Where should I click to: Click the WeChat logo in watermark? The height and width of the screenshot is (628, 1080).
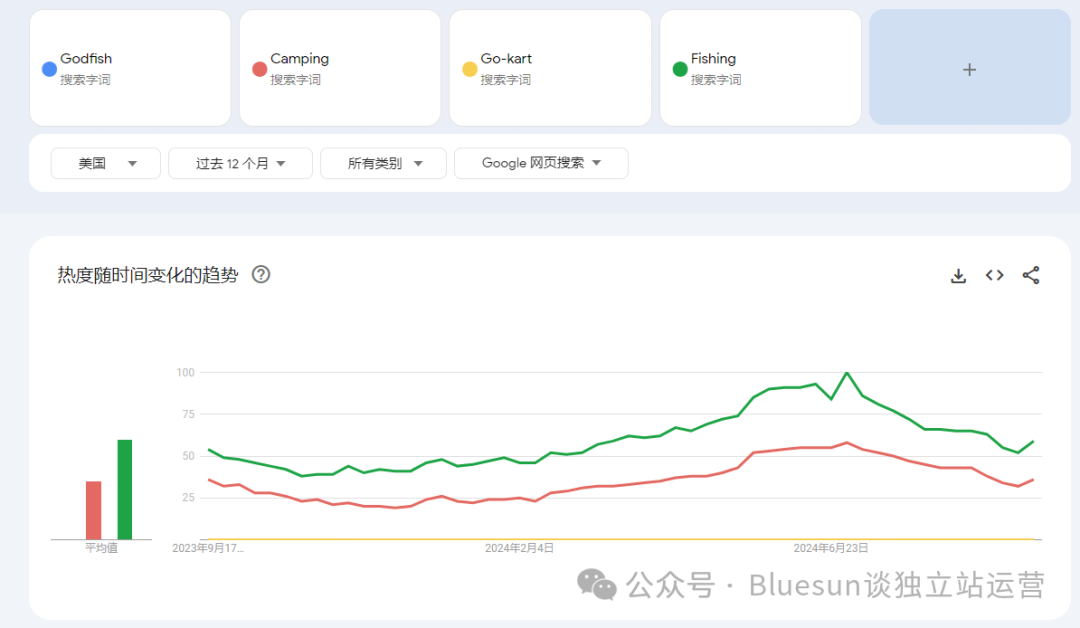coord(598,584)
